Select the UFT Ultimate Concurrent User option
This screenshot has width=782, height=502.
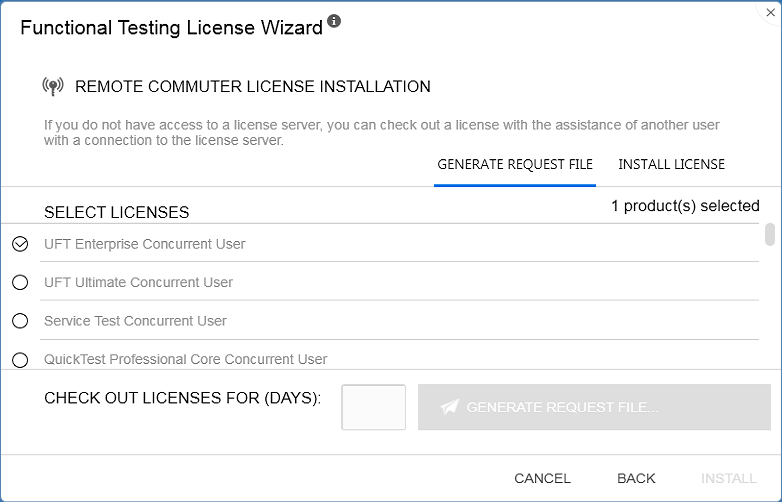point(20,283)
